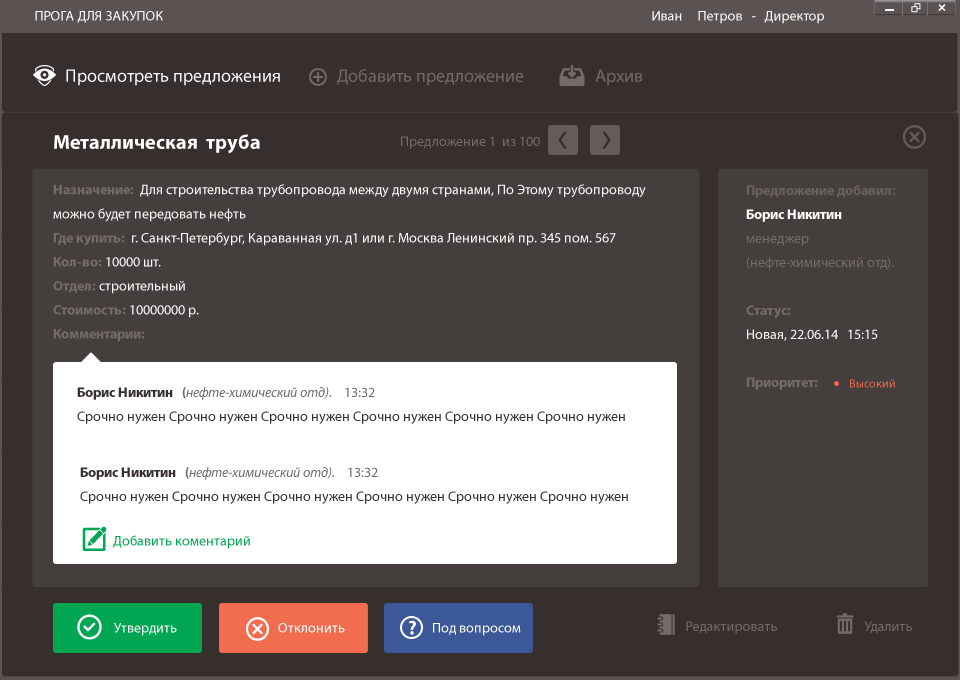Go to next proposal with right chevron
This screenshot has height=680, width=960.
click(605, 141)
